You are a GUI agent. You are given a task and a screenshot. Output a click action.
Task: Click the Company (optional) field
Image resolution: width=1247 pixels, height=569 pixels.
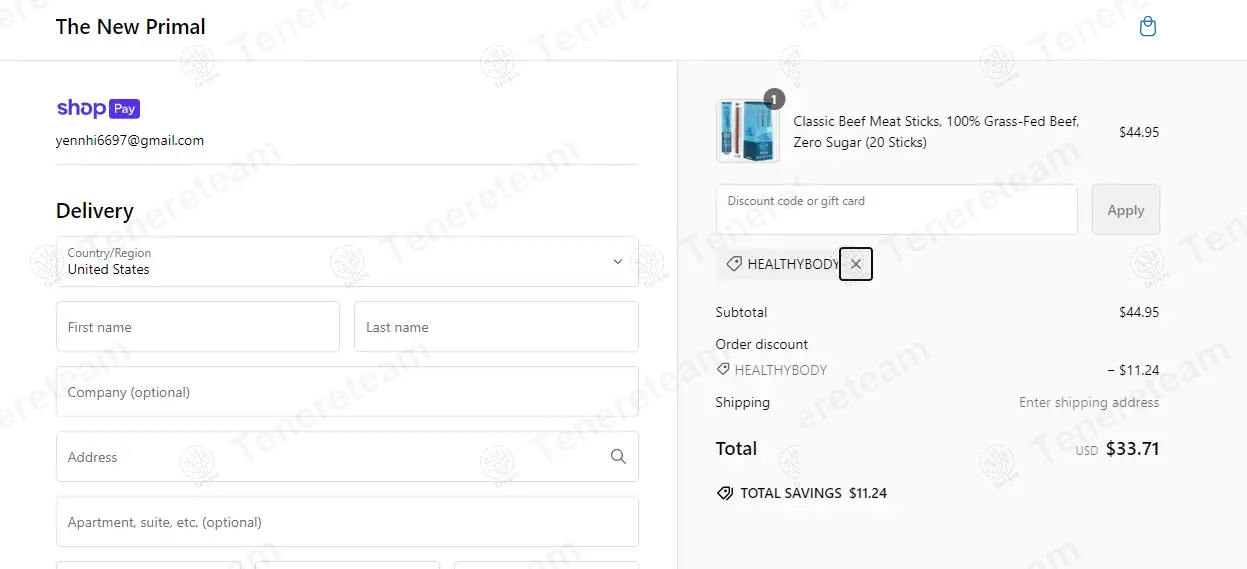coord(347,392)
